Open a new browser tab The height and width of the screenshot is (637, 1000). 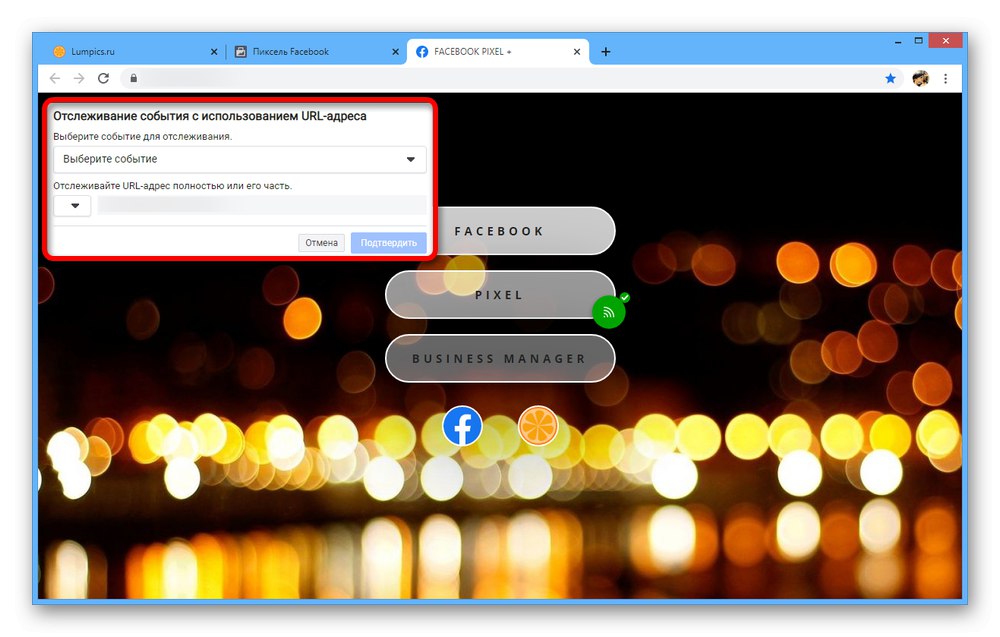point(606,52)
